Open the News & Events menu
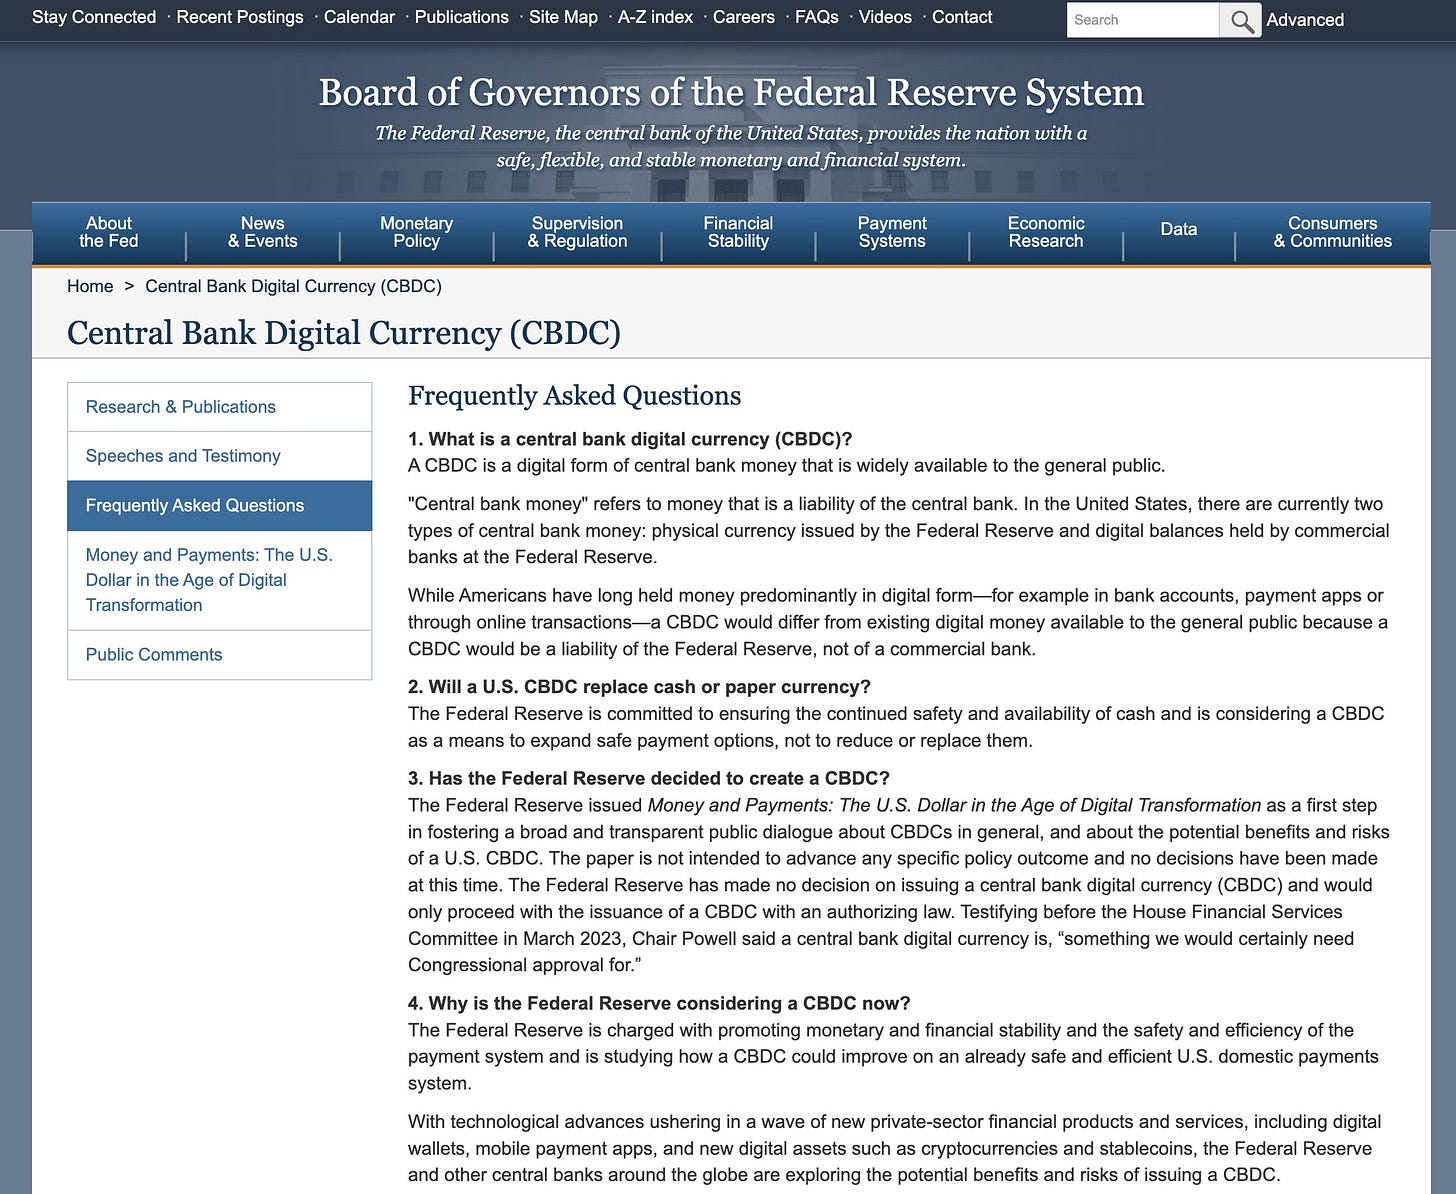Image resolution: width=1456 pixels, height=1194 pixels. click(263, 232)
